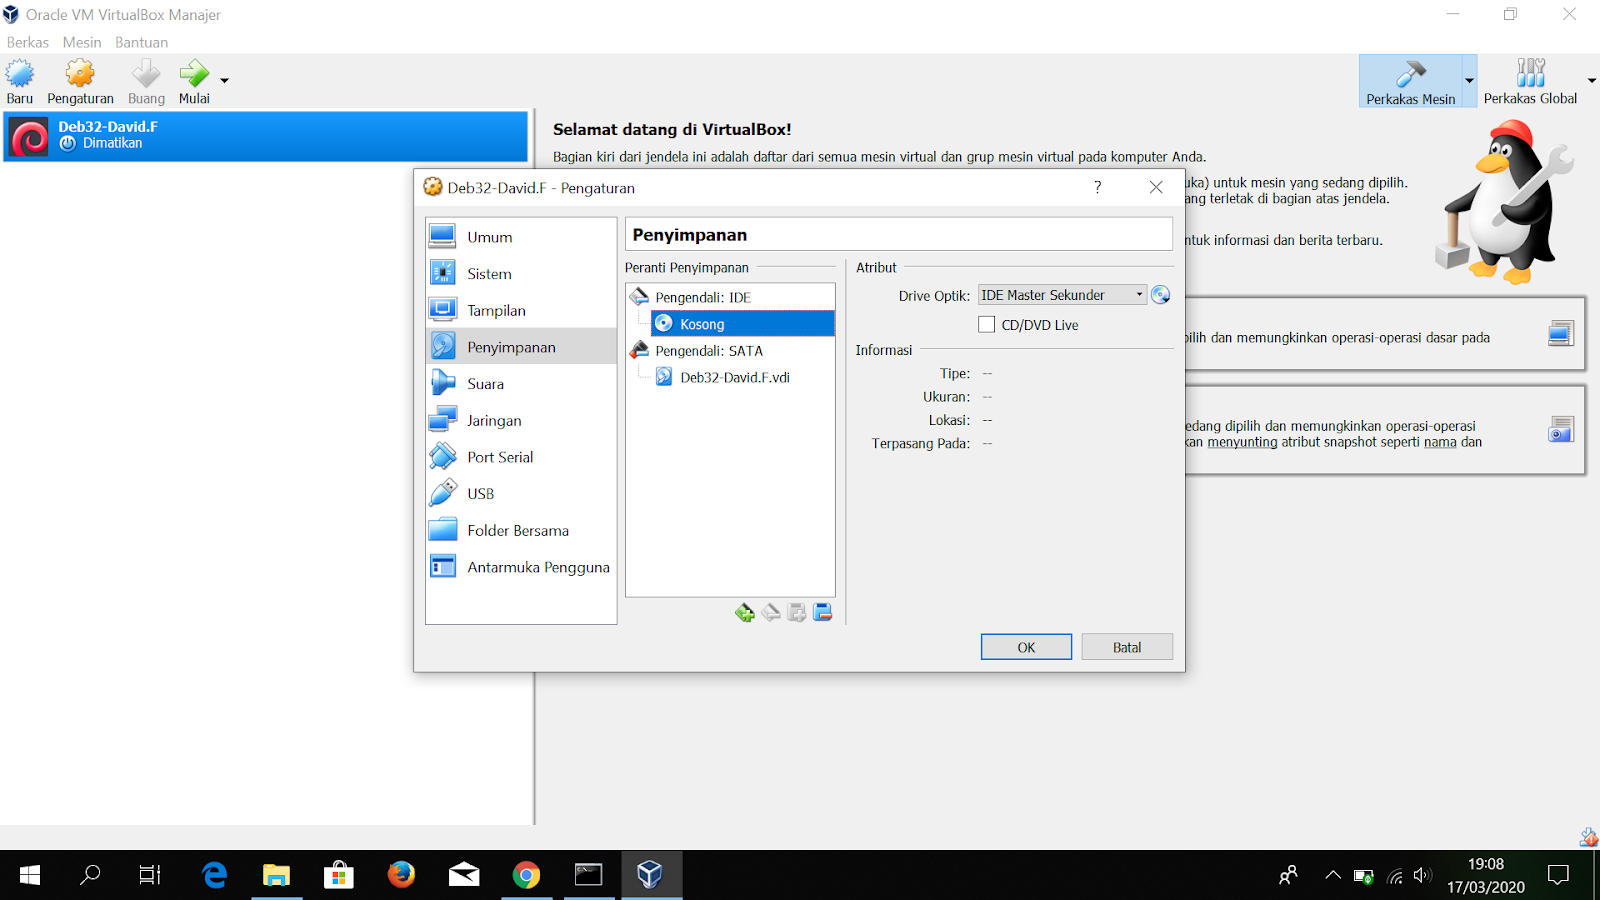Expand the Mulai start options arrow
Screen dimensions: 1600x900
coord(224,81)
